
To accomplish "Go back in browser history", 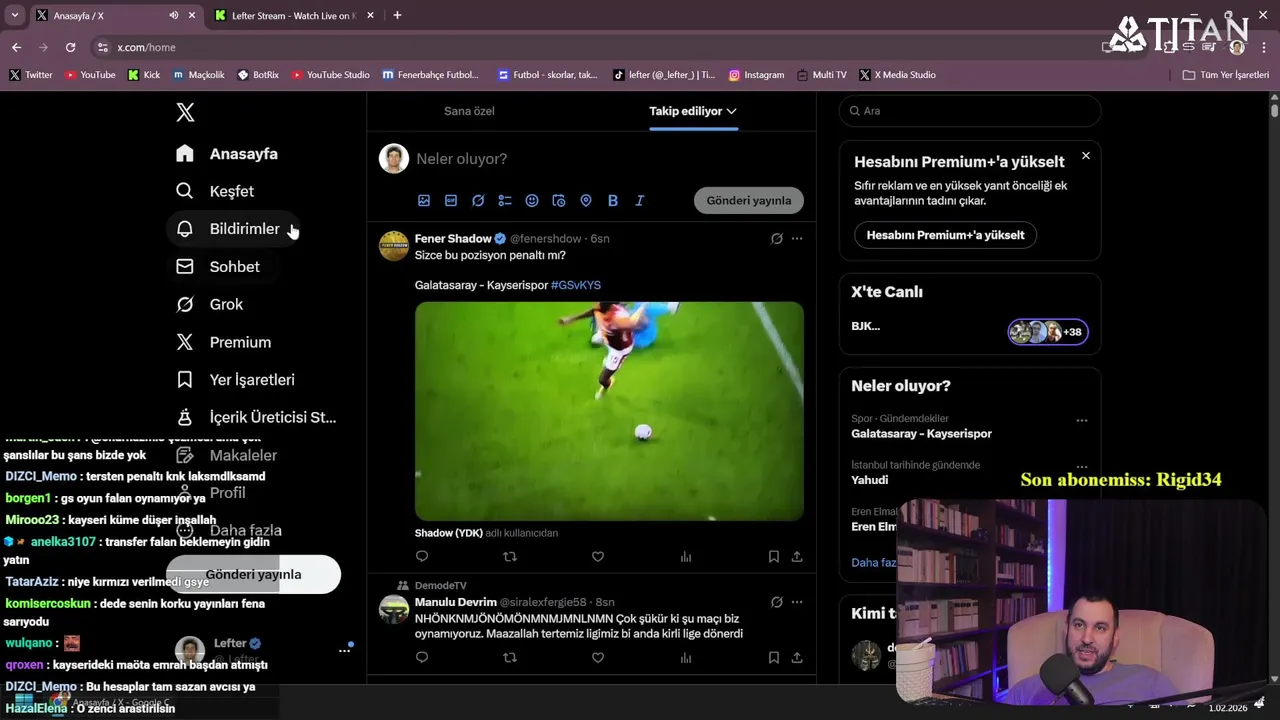I will [x=16, y=47].
